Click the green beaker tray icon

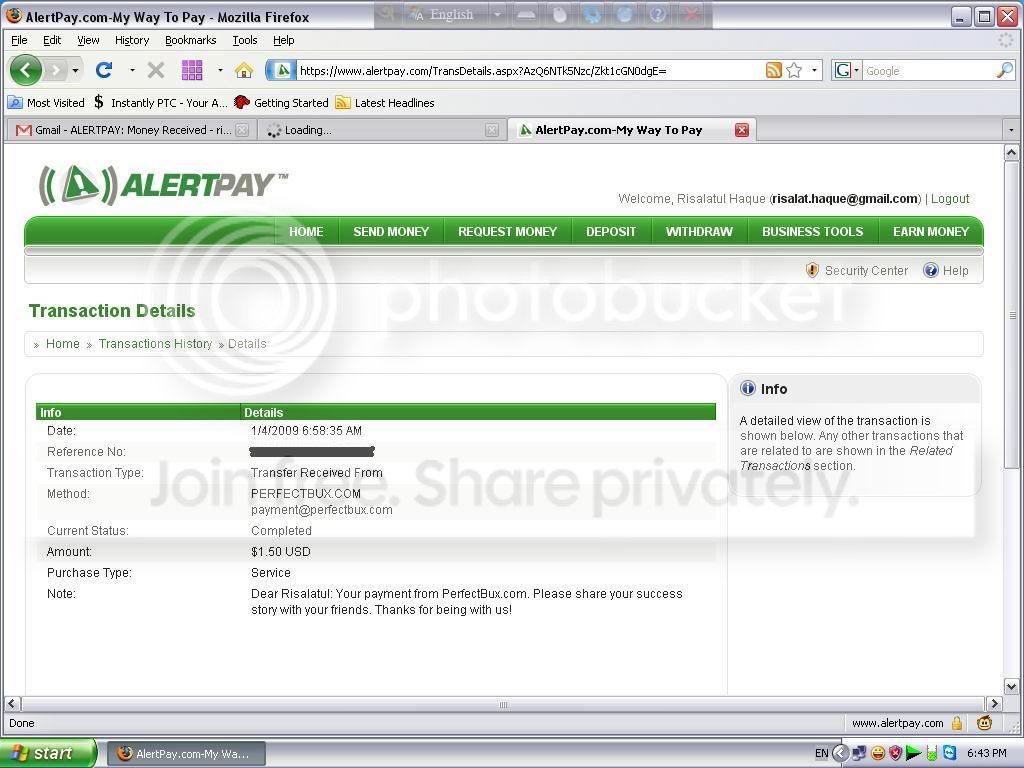pos(932,754)
